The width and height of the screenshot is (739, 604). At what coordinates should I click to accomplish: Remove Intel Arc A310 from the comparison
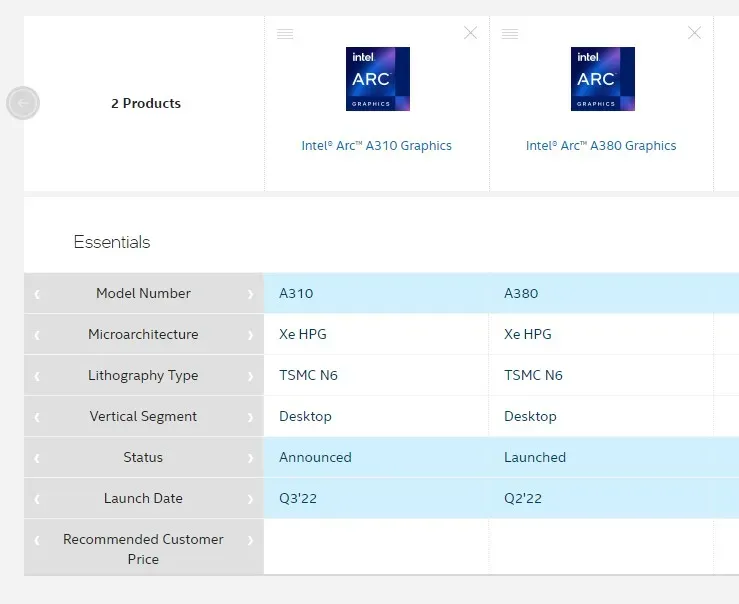(x=470, y=33)
